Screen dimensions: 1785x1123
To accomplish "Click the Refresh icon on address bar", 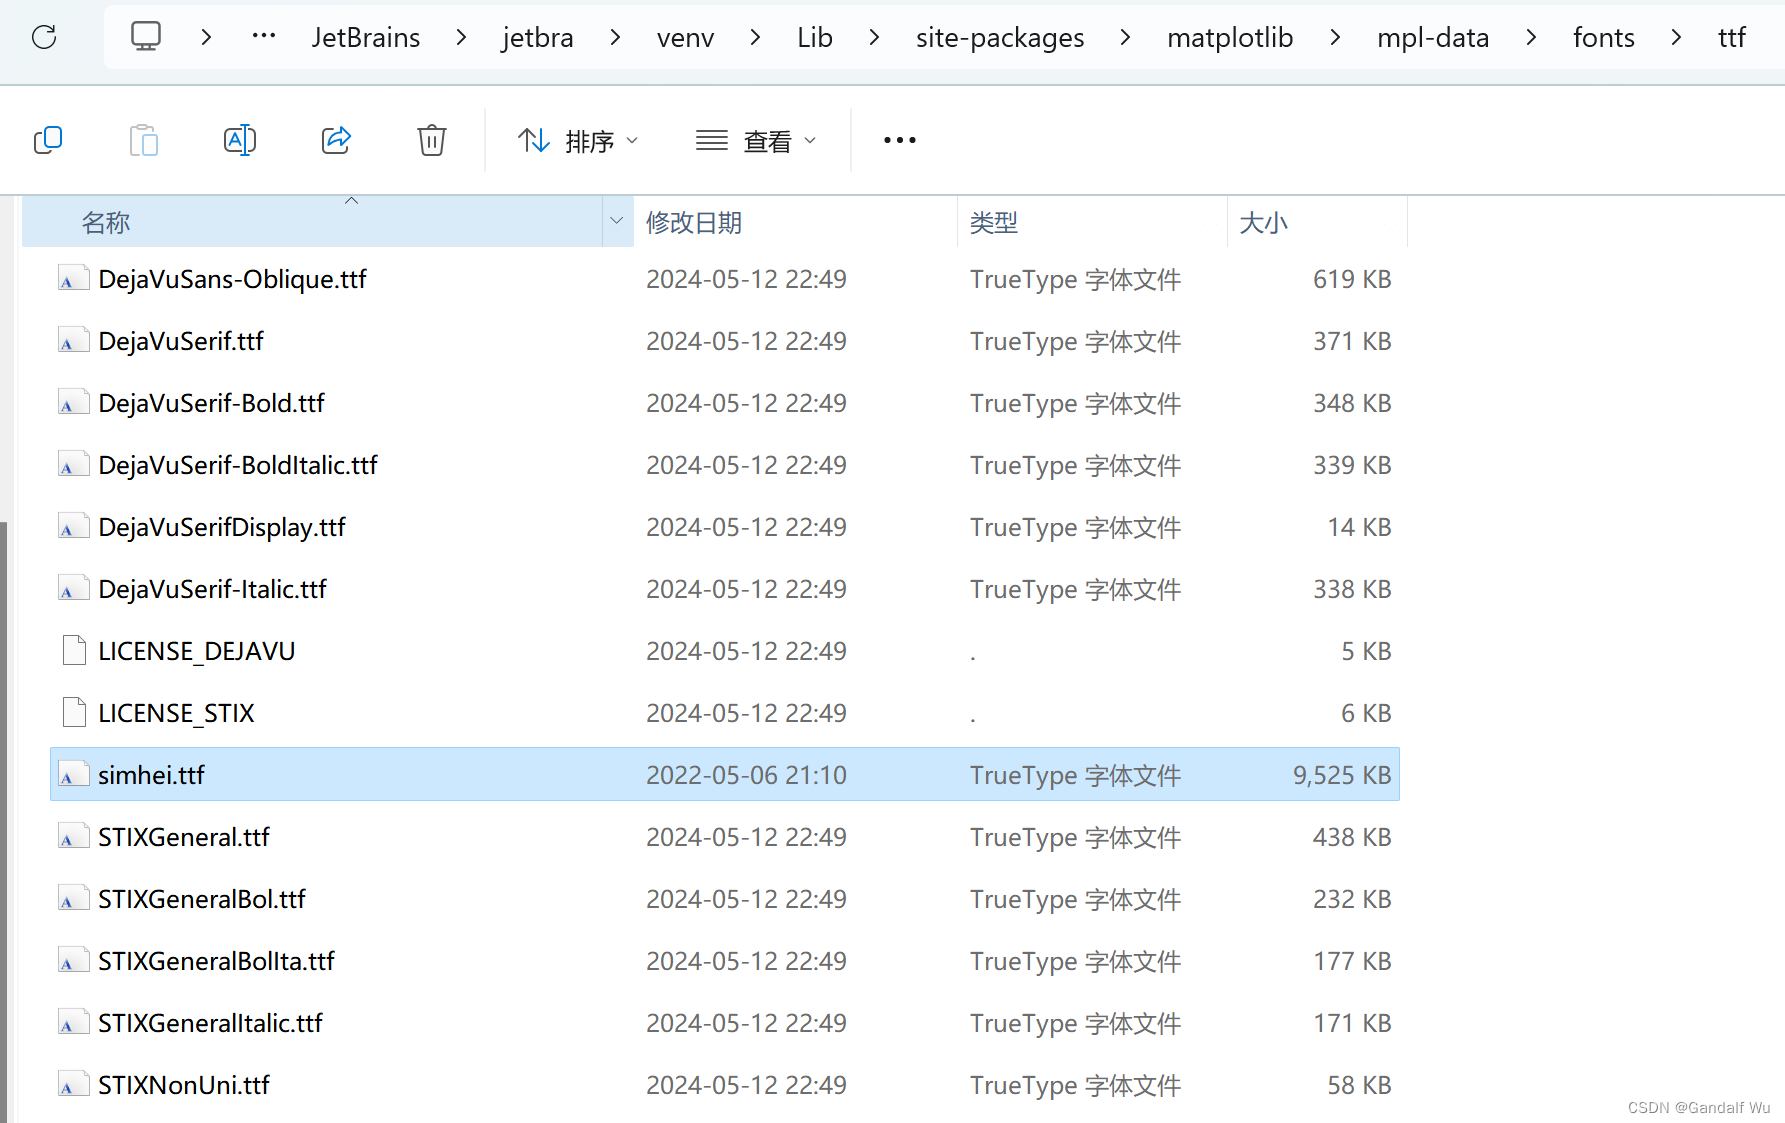I will (43, 37).
